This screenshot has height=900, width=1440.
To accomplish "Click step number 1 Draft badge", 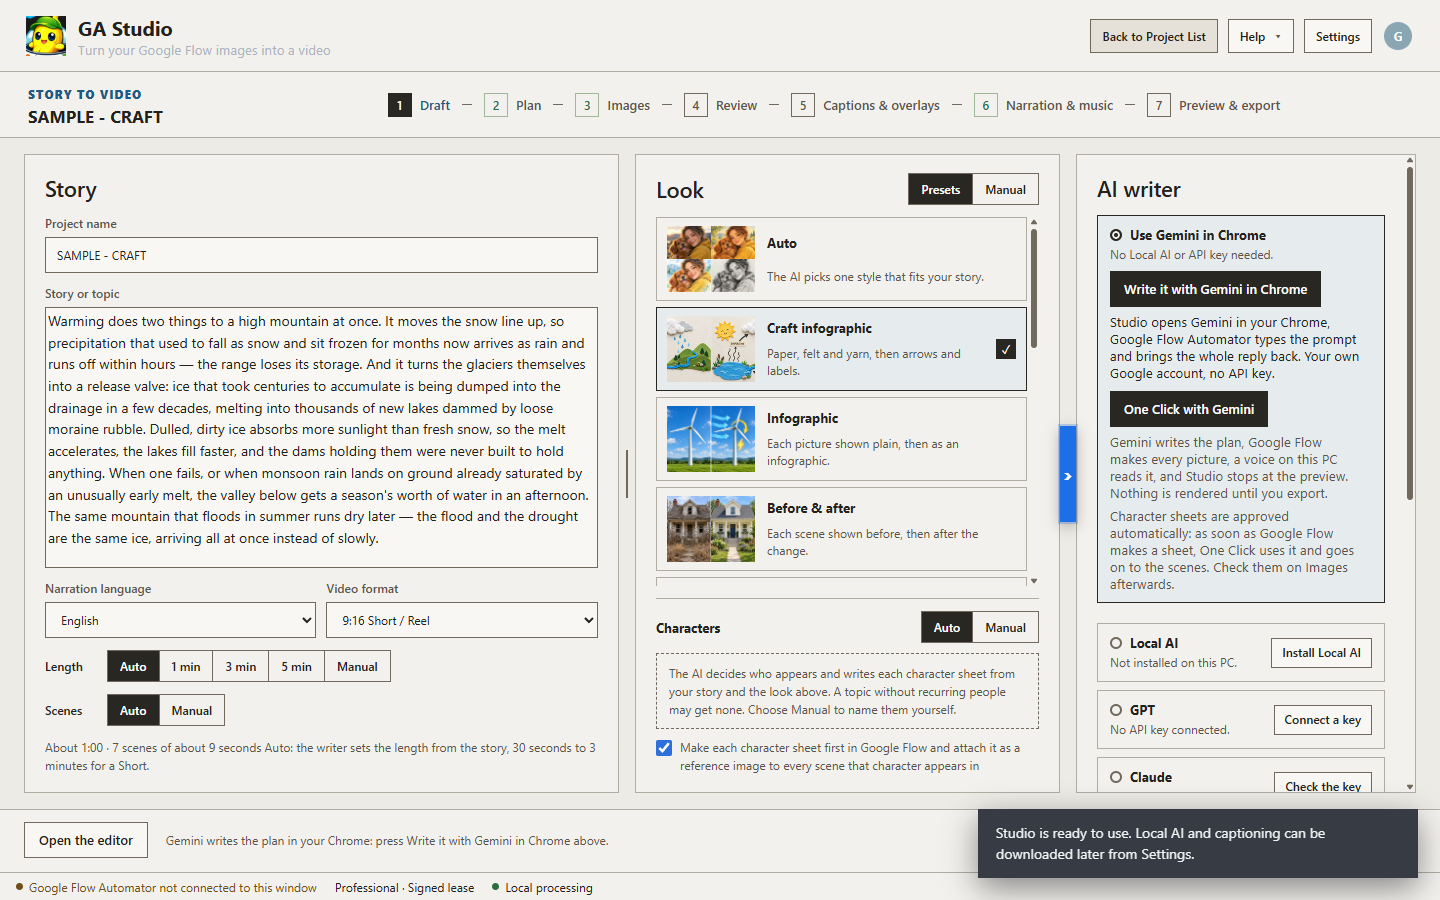I will tap(400, 105).
